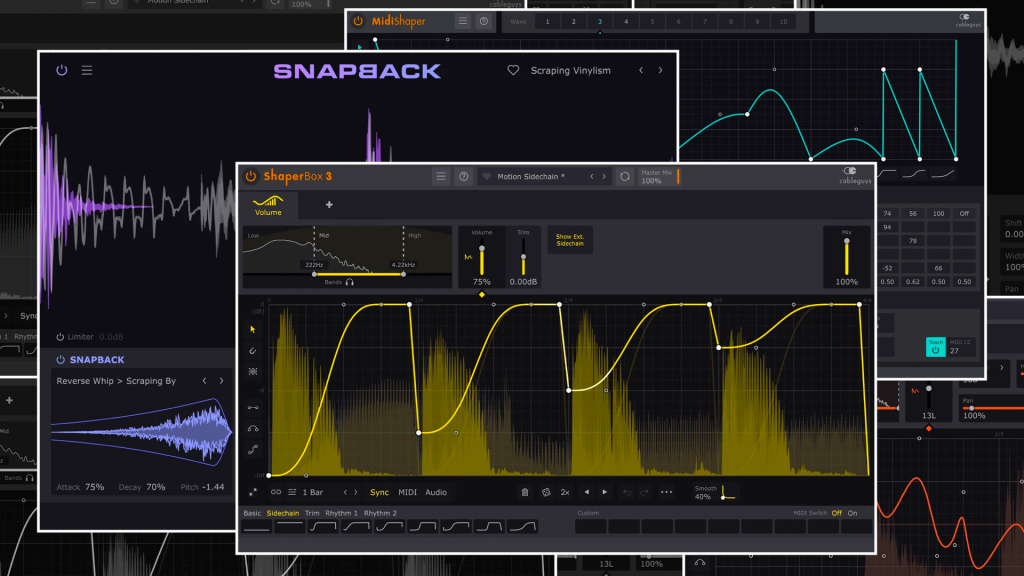Image resolution: width=1024 pixels, height=576 pixels.
Task: Select Audio trigger mode
Action: [x=436, y=492]
